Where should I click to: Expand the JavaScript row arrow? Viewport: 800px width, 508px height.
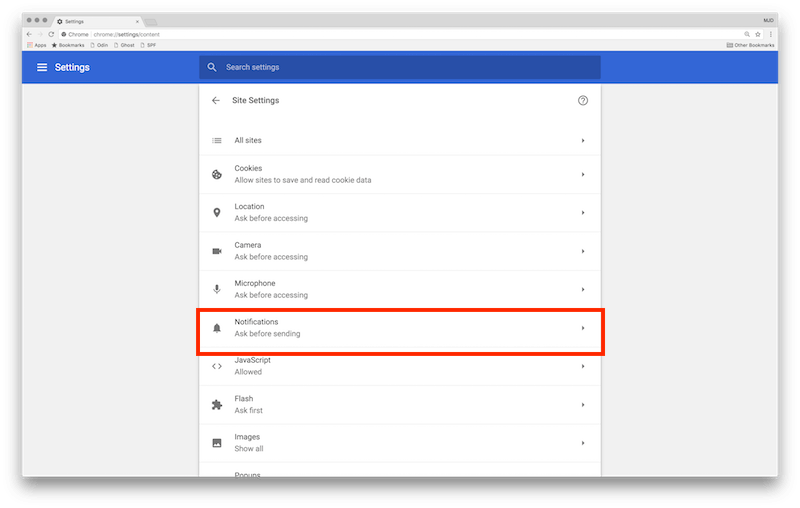pyautogui.click(x=583, y=366)
